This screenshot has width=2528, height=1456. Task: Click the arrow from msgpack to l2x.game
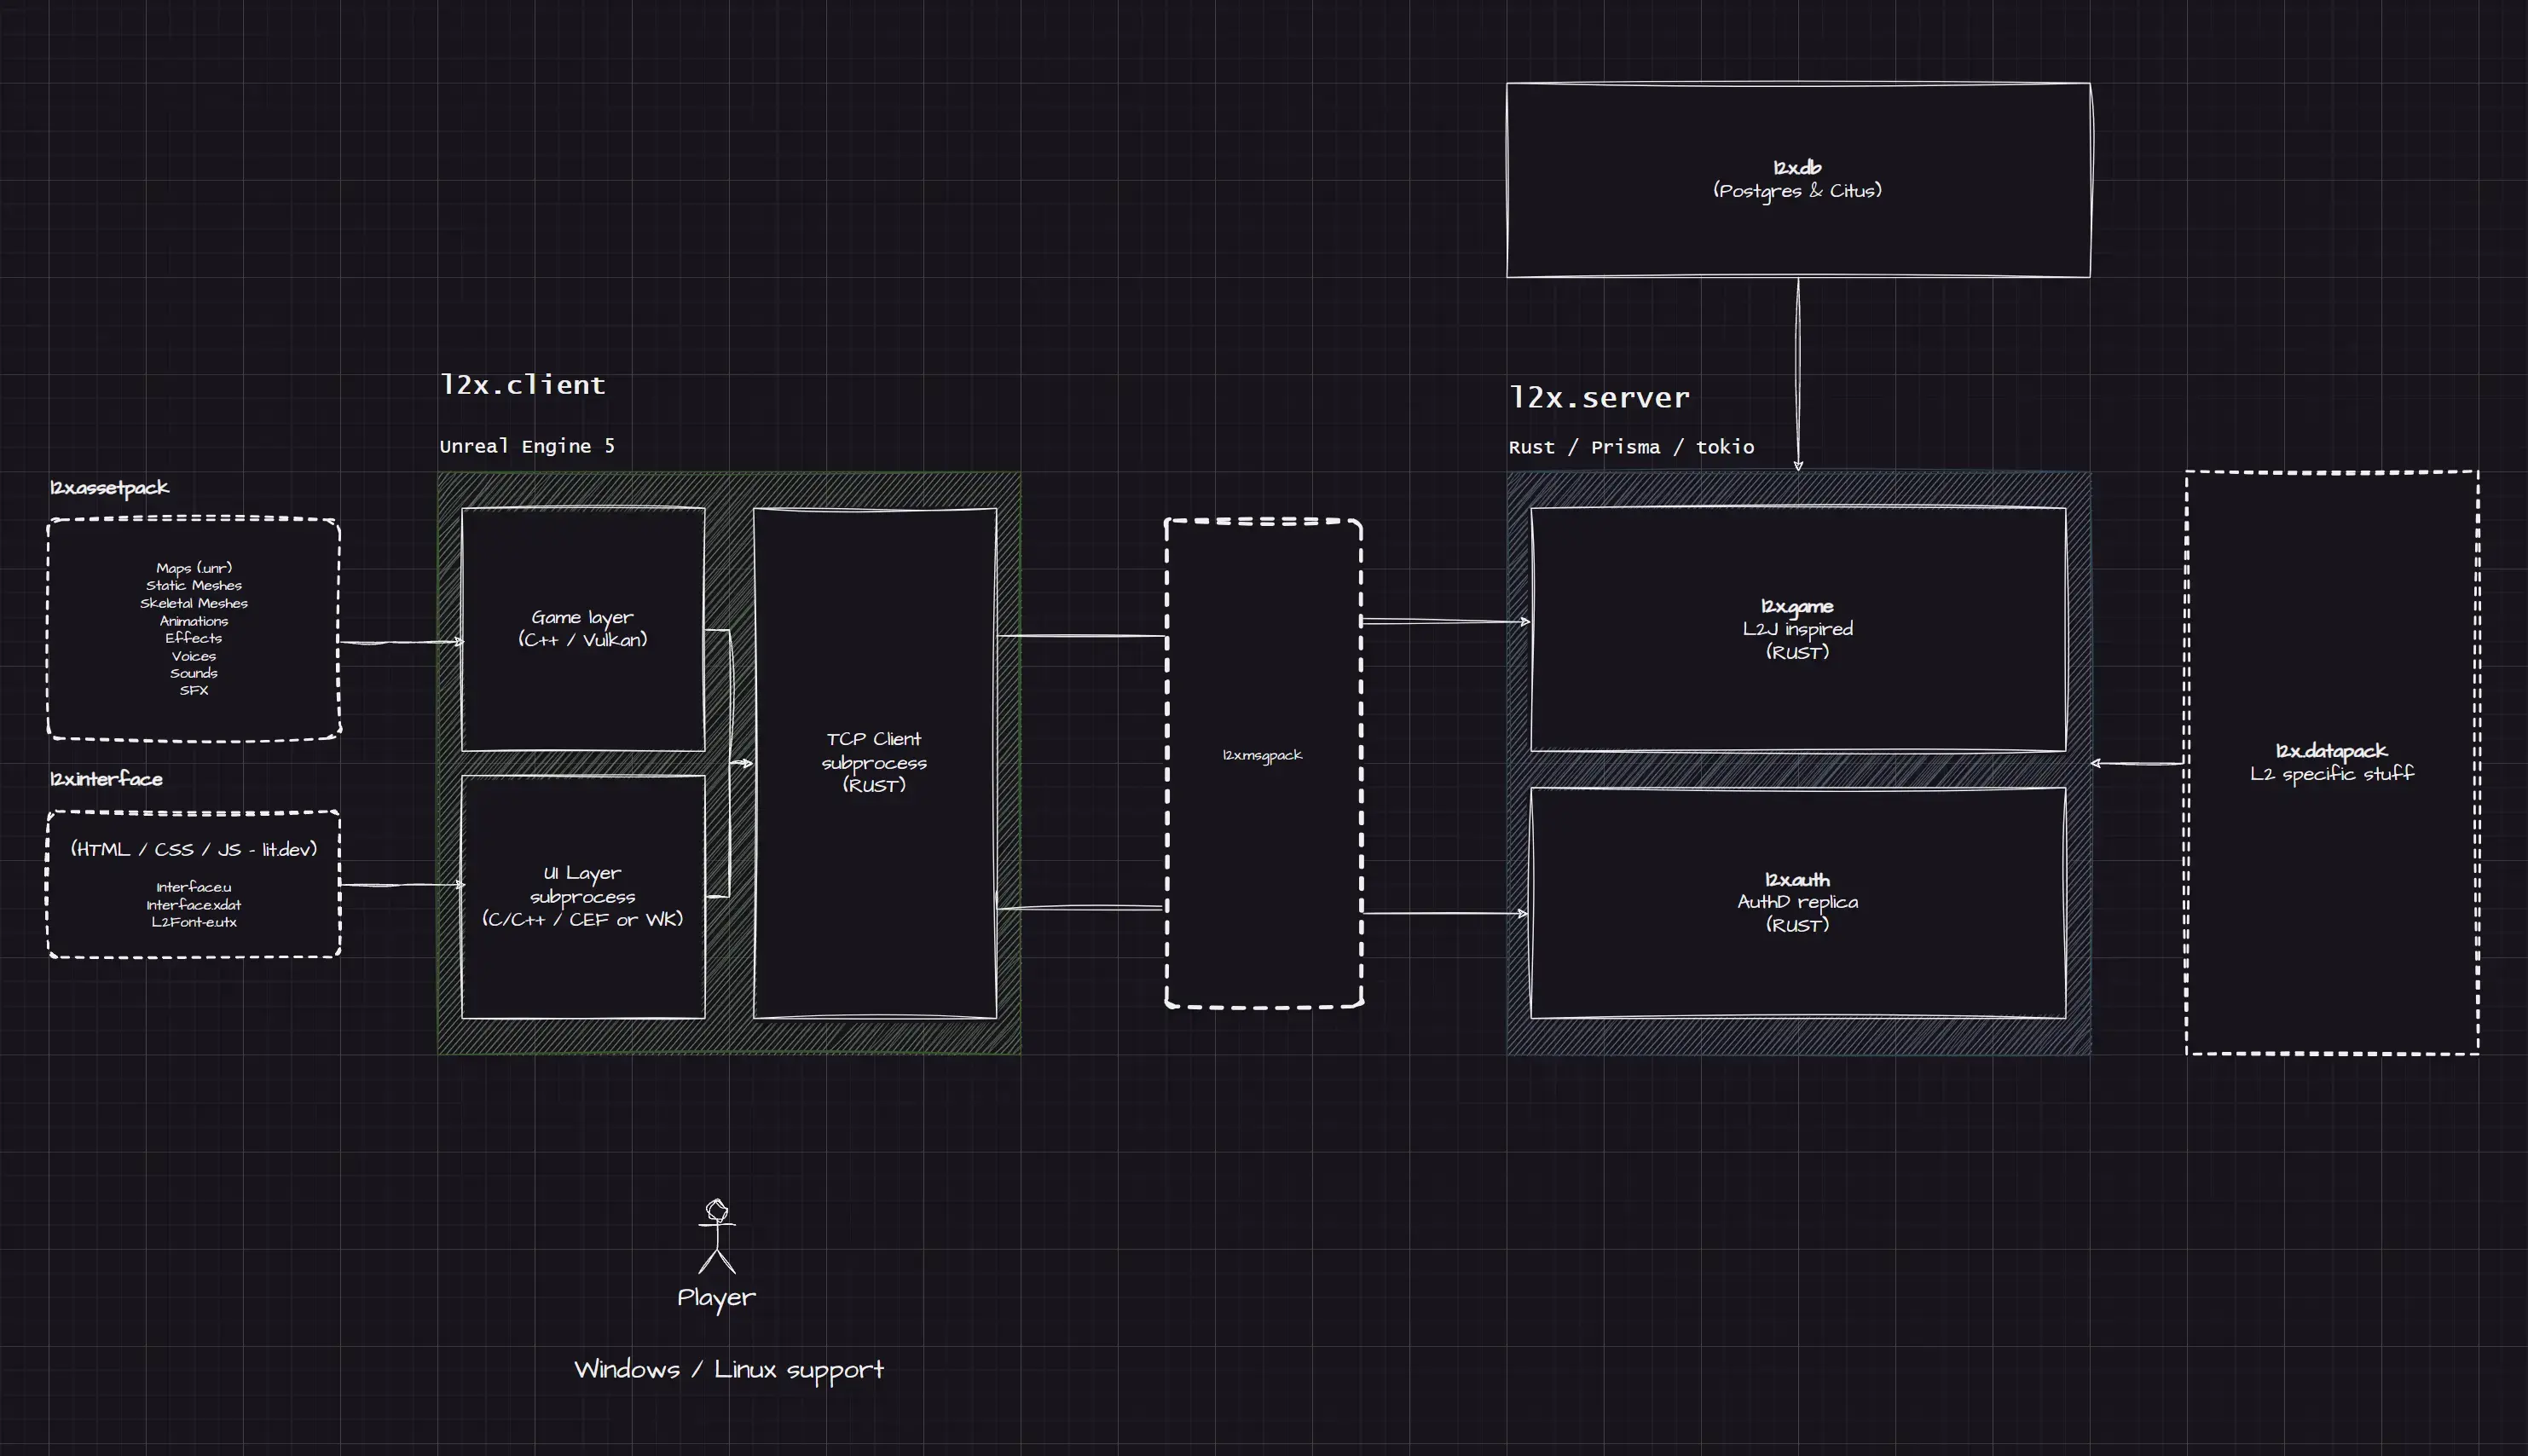coord(1446,622)
